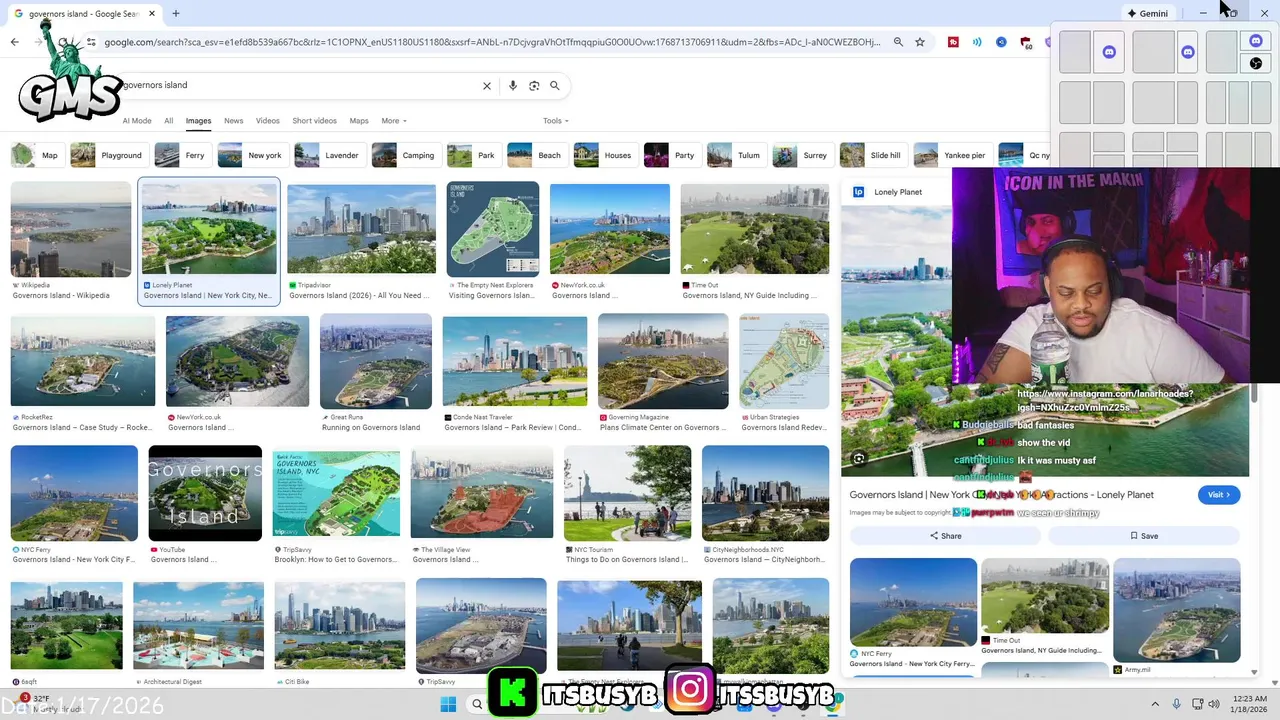Open NYC Ferry related image in preview panel

click(913, 602)
